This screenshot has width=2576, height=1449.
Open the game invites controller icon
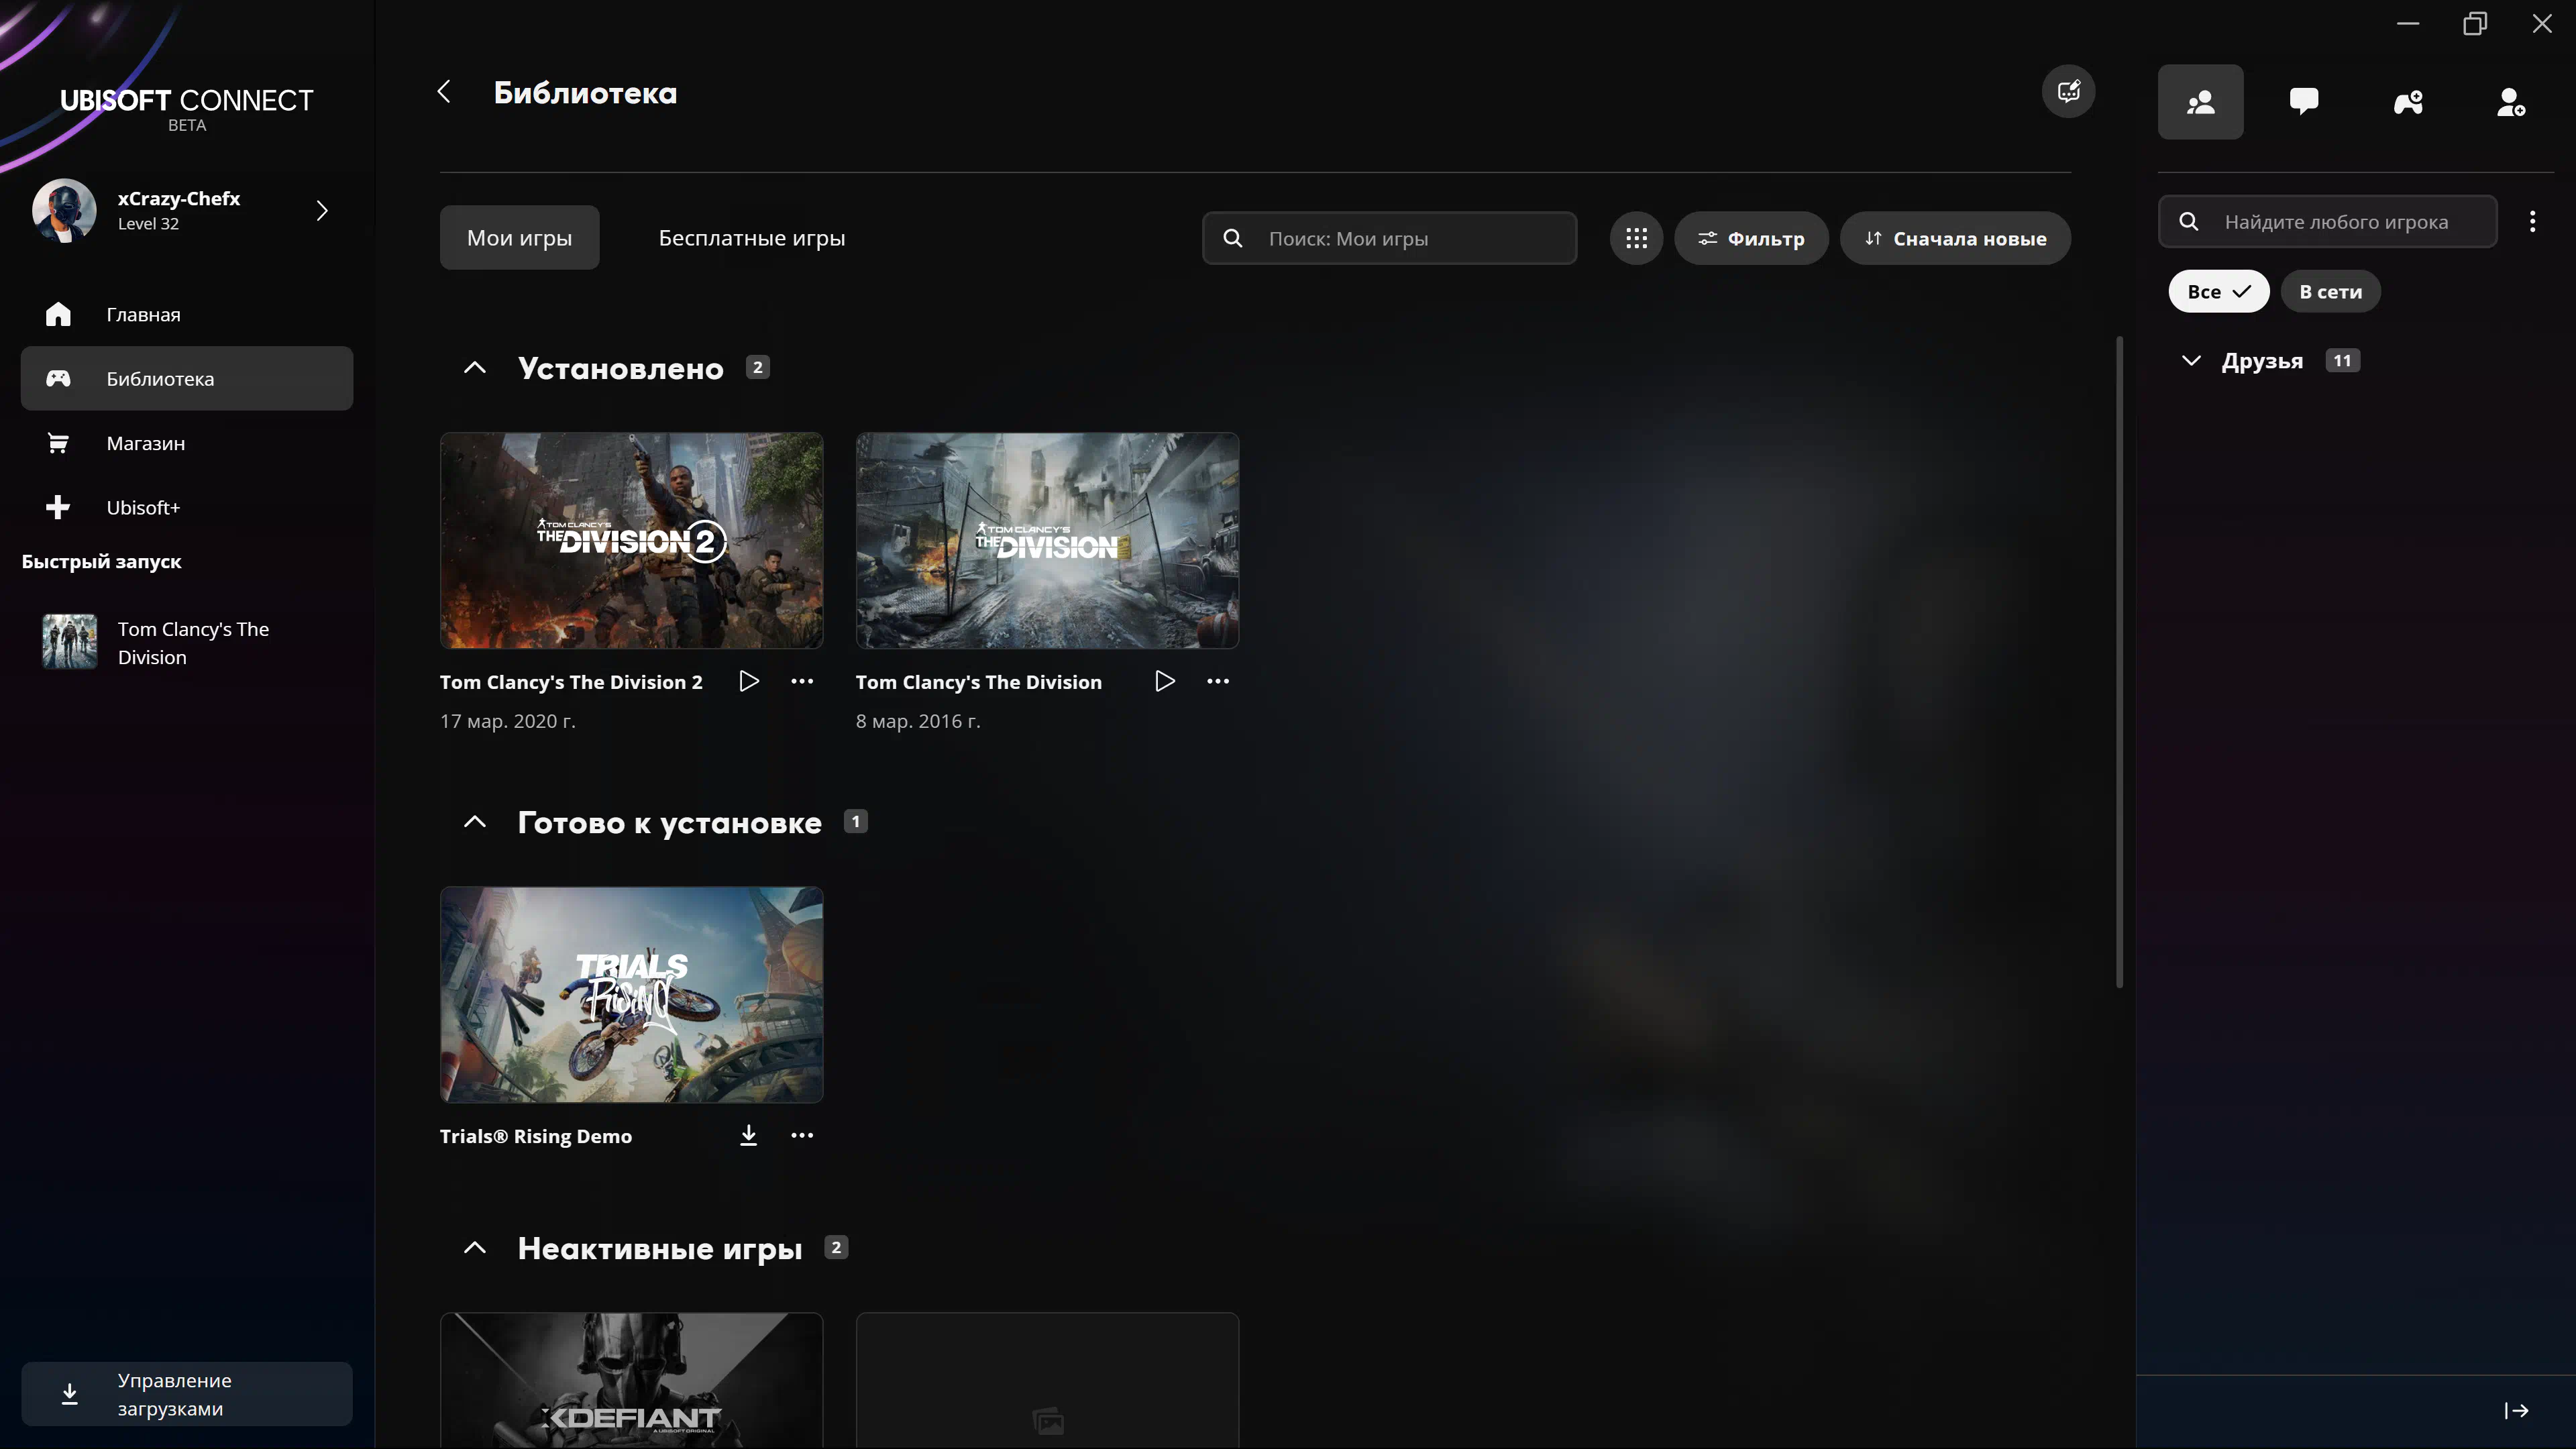pos(2408,101)
